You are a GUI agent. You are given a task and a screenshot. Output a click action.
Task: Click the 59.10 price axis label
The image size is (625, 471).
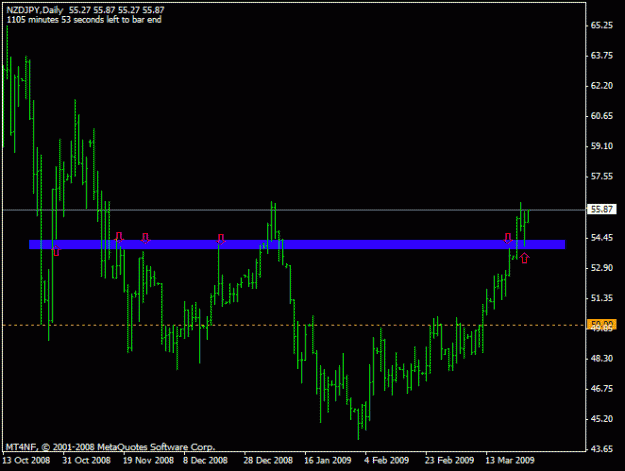point(601,146)
